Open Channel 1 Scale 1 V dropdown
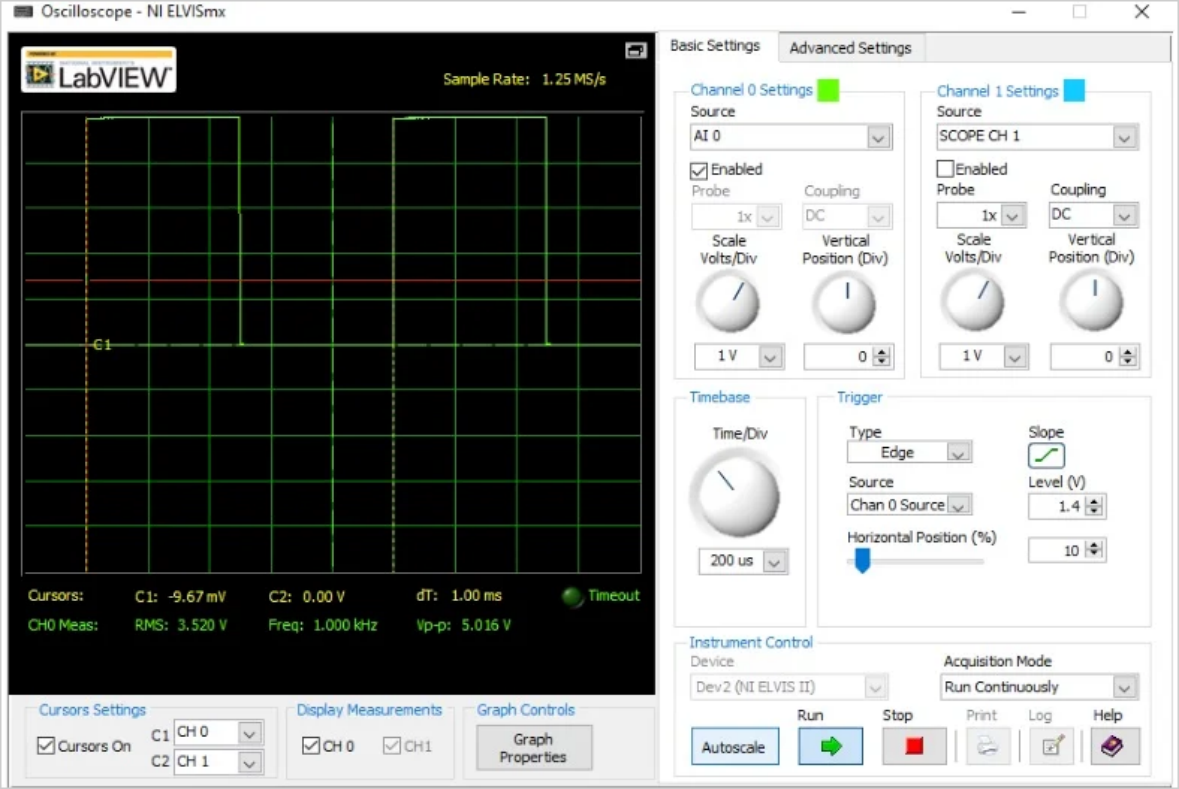The image size is (1179, 789). click(x=1015, y=357)
